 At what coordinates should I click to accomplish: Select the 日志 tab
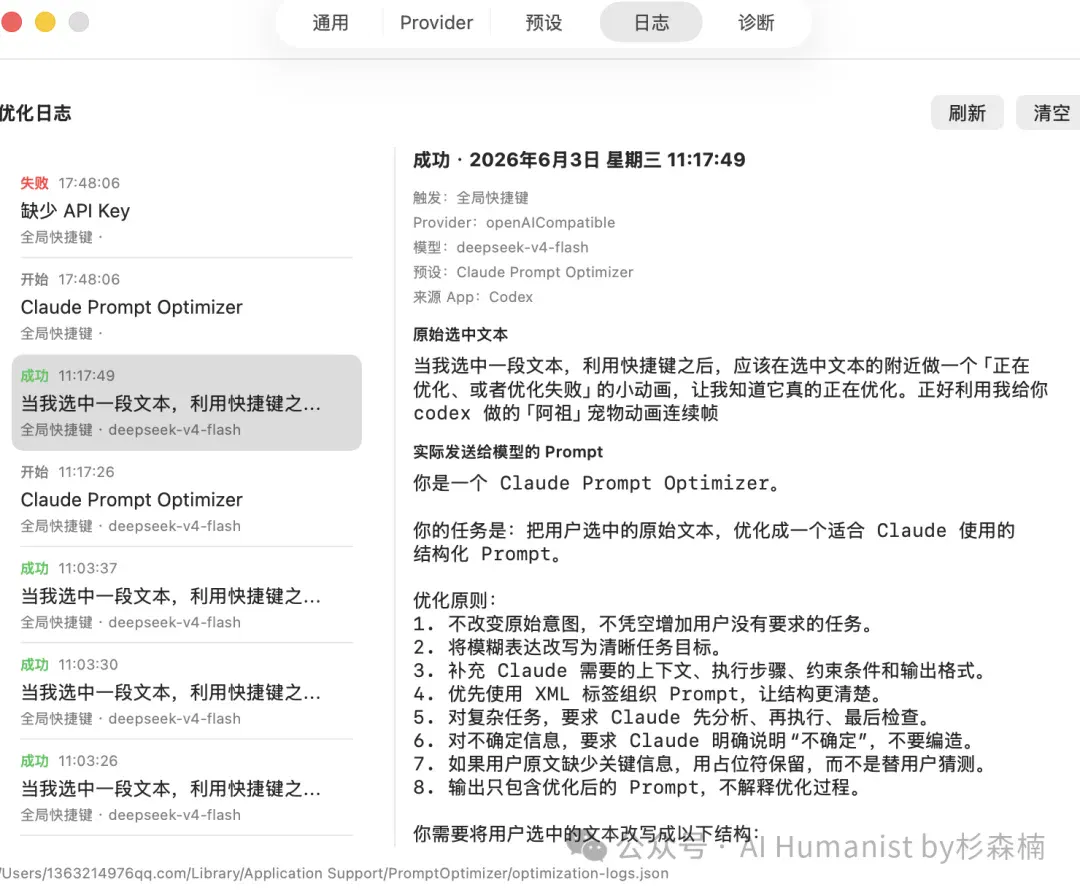click(651, 23)
